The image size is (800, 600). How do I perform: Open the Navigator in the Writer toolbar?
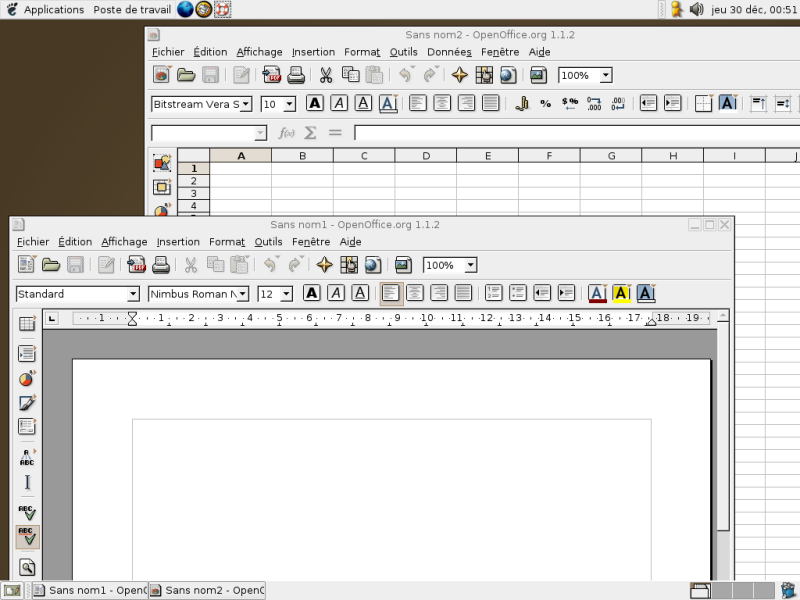tap(324, 265)
